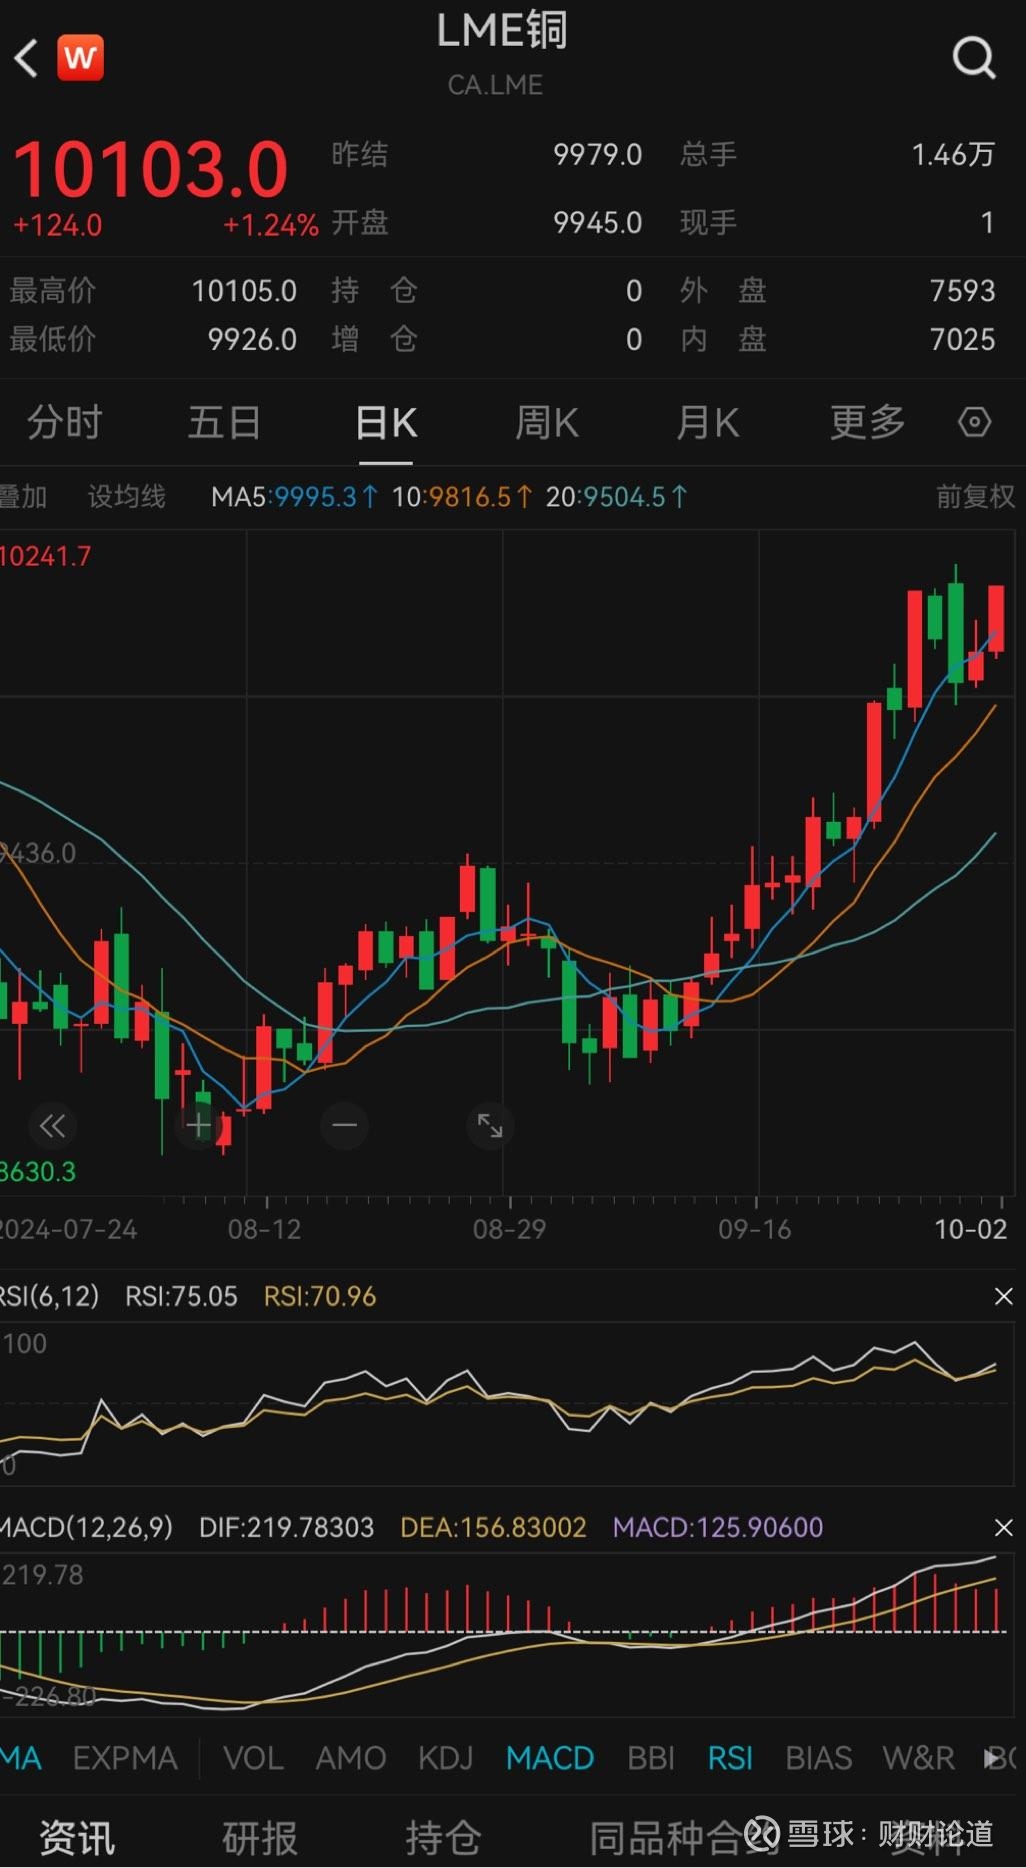Open chart settings hexagon icon

point(974,422)
